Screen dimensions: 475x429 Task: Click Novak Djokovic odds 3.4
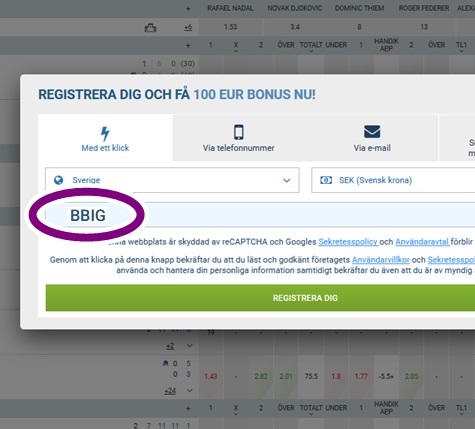295,27
